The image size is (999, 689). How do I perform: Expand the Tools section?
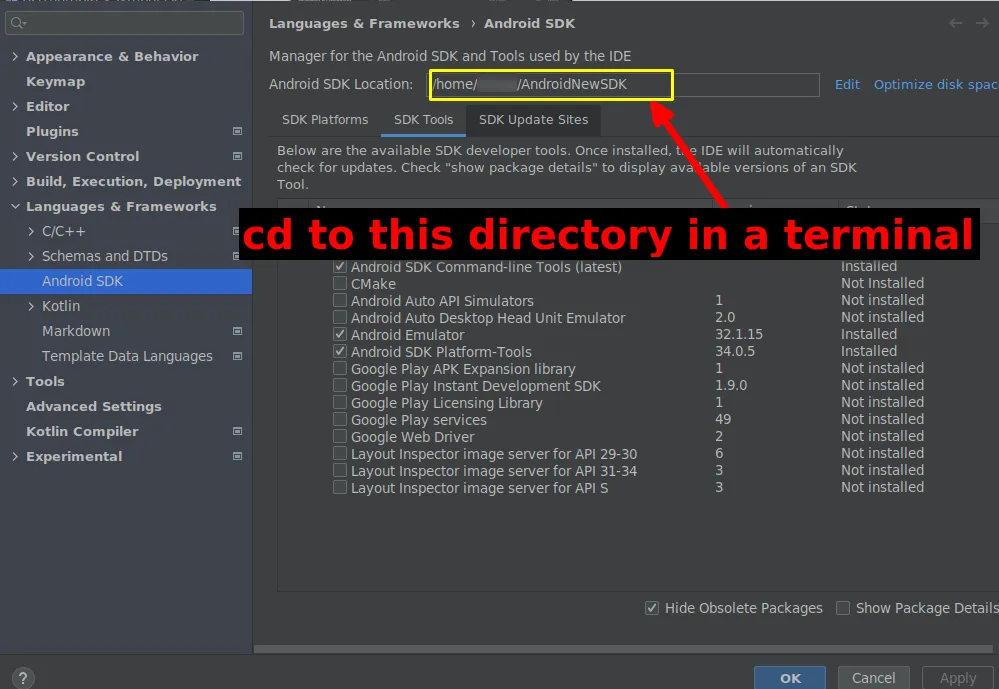point(15,381)
